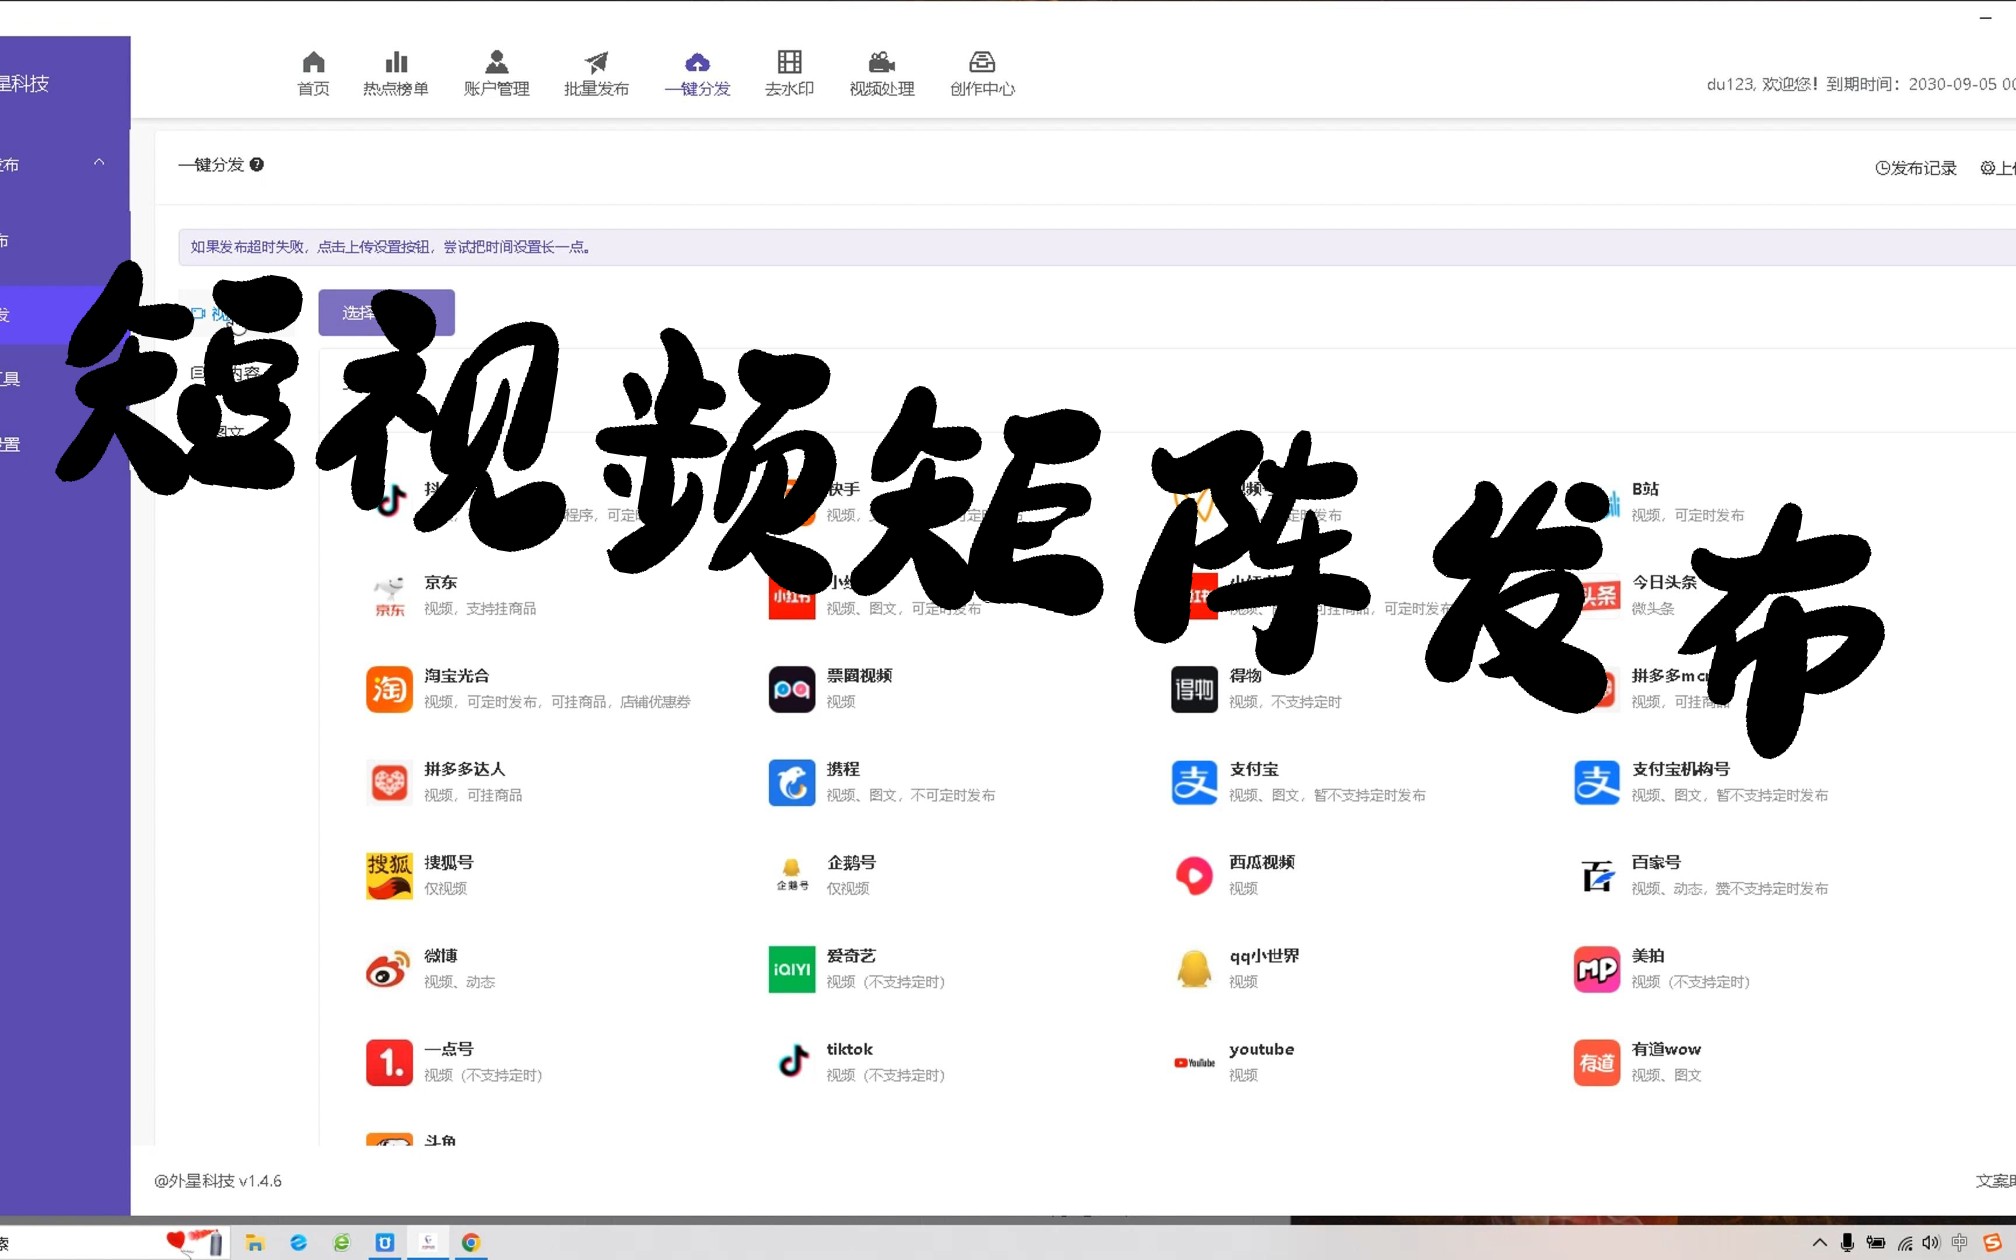Select the 京东 platform icon
This screenshot has width=2016, height=1260.
click(x=389, y=596)
